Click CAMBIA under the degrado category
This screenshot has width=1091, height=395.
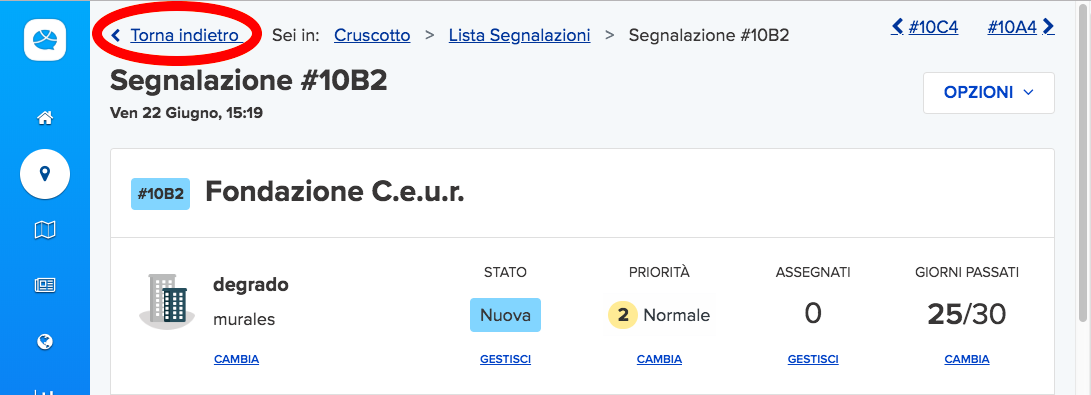(237, 360)
